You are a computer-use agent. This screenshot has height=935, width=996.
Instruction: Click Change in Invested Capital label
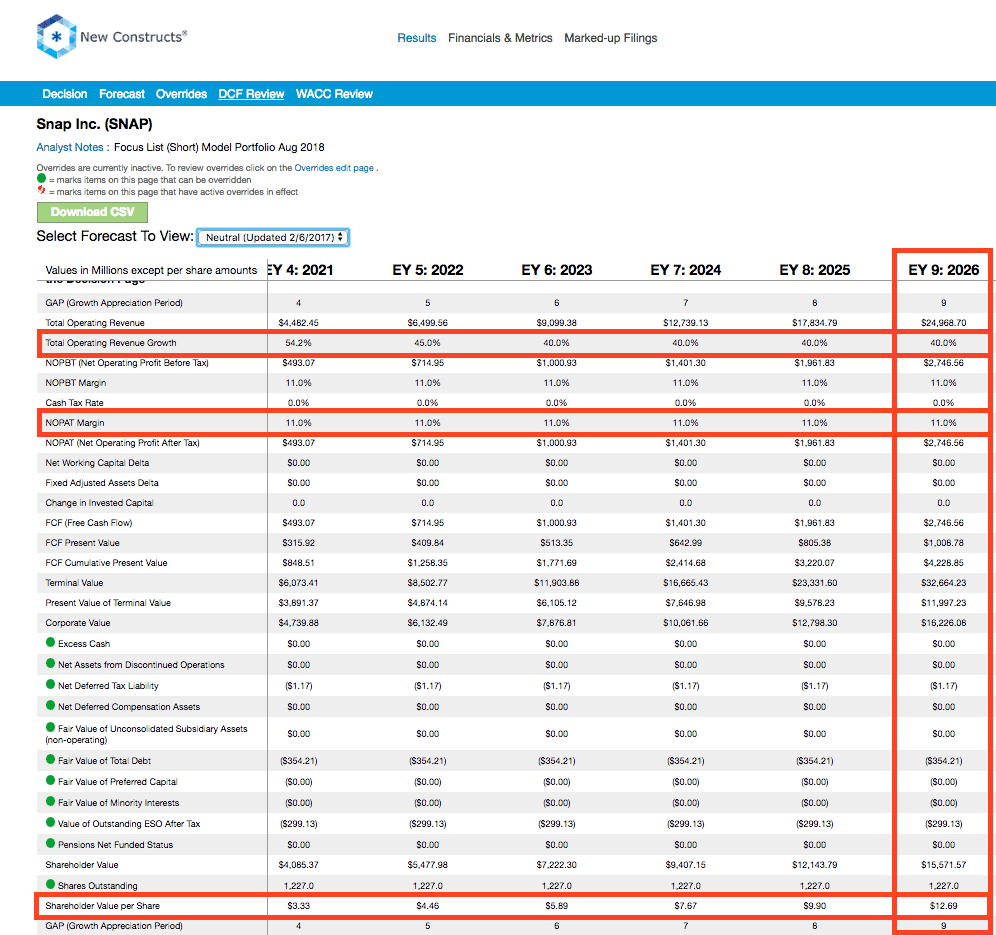coord(99,503)
